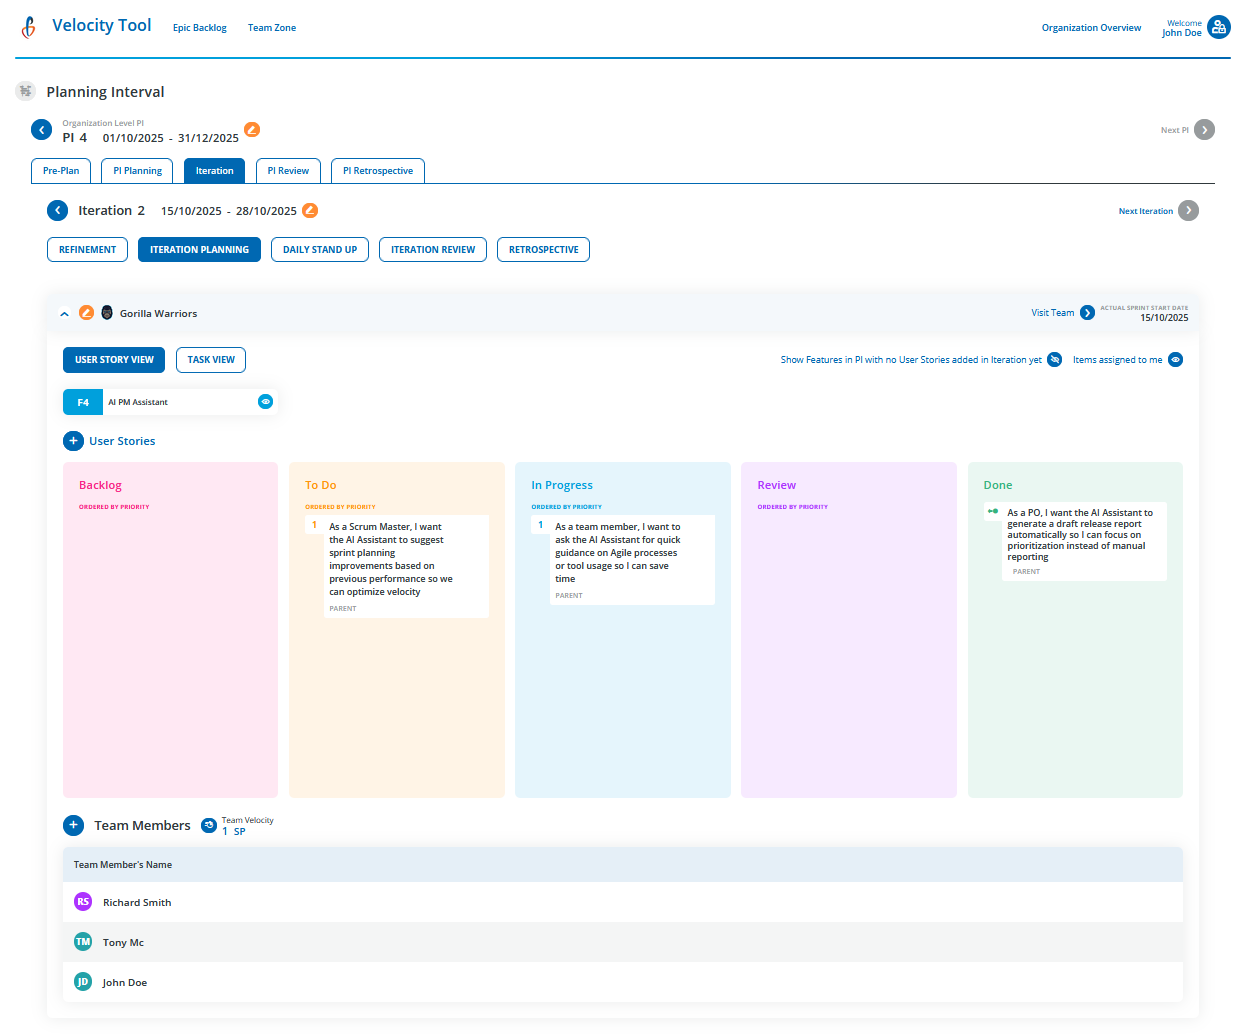Navigate back to the previous iteration

57,211
